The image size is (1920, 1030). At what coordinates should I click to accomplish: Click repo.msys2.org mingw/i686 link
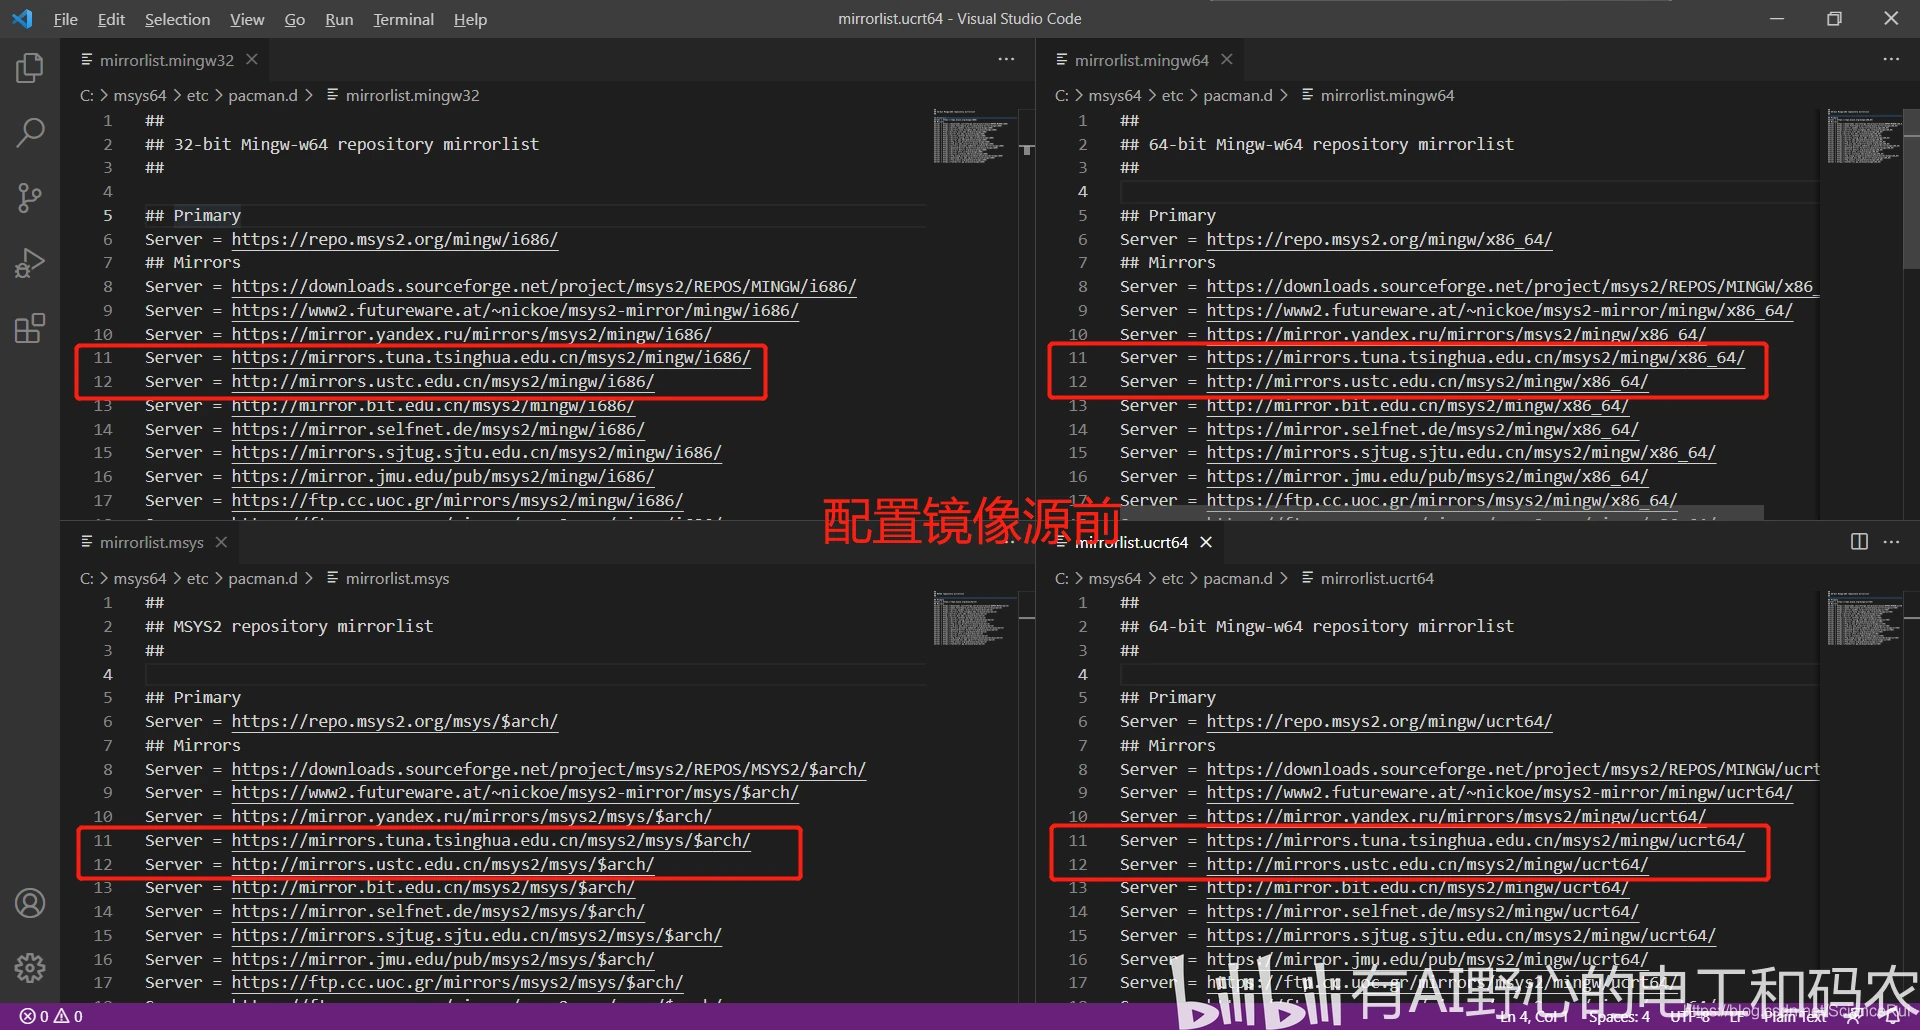[395, 239]
